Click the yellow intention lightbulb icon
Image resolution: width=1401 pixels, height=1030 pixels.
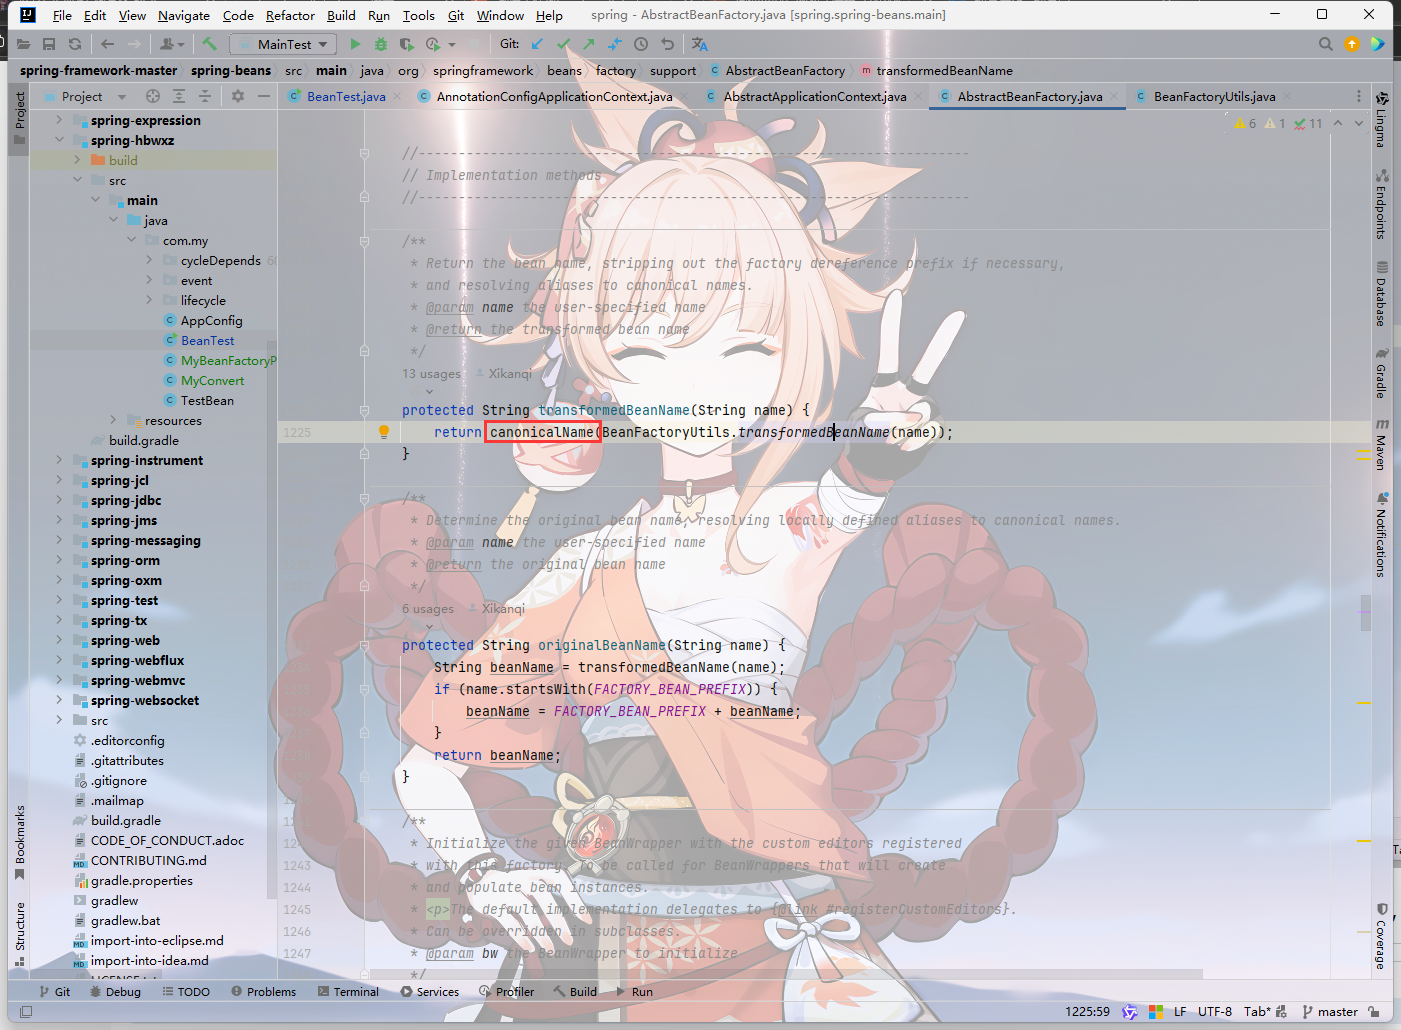[x=384, y=432]
